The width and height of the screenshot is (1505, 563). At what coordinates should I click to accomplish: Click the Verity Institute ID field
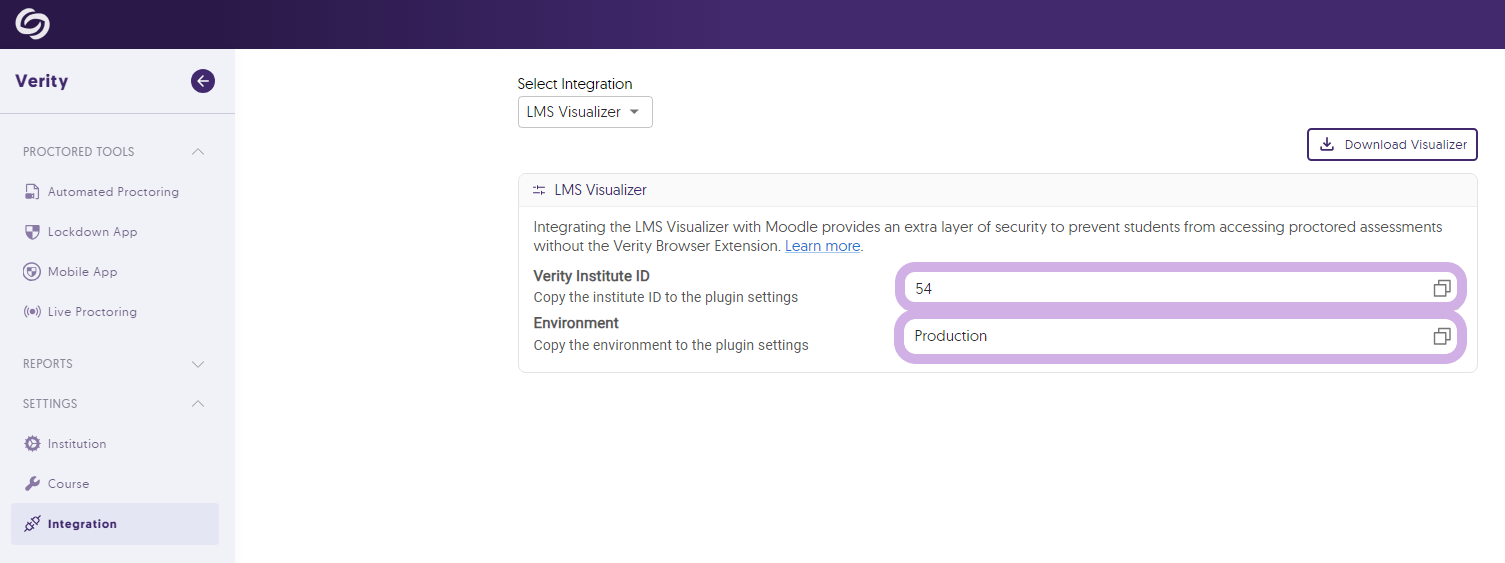1160,288
